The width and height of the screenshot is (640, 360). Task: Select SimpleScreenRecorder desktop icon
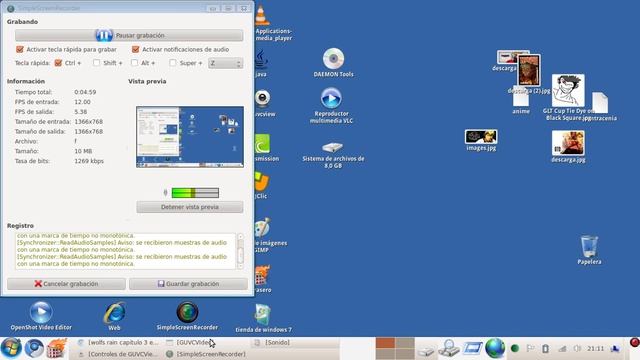coord(187,312)
